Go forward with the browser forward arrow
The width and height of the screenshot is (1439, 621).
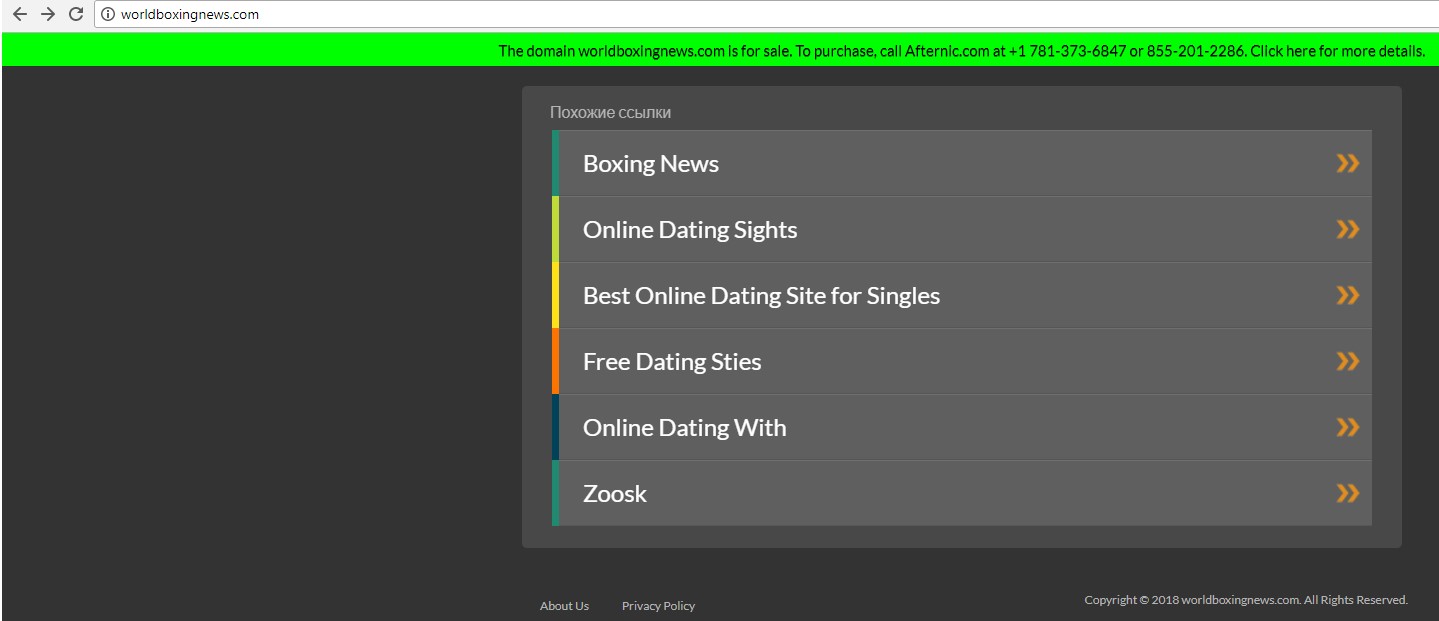point(47,14)
